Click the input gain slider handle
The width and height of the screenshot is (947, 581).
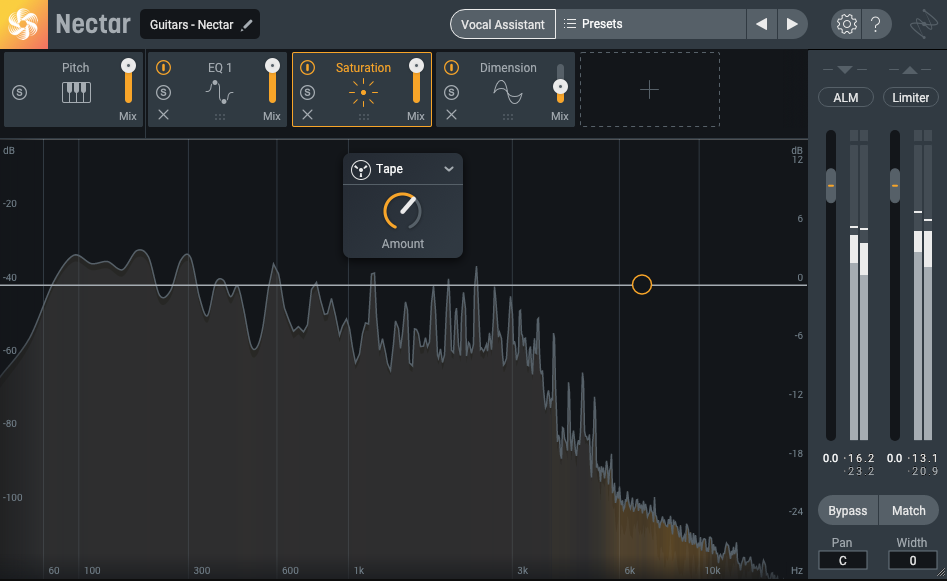[831, 185]
